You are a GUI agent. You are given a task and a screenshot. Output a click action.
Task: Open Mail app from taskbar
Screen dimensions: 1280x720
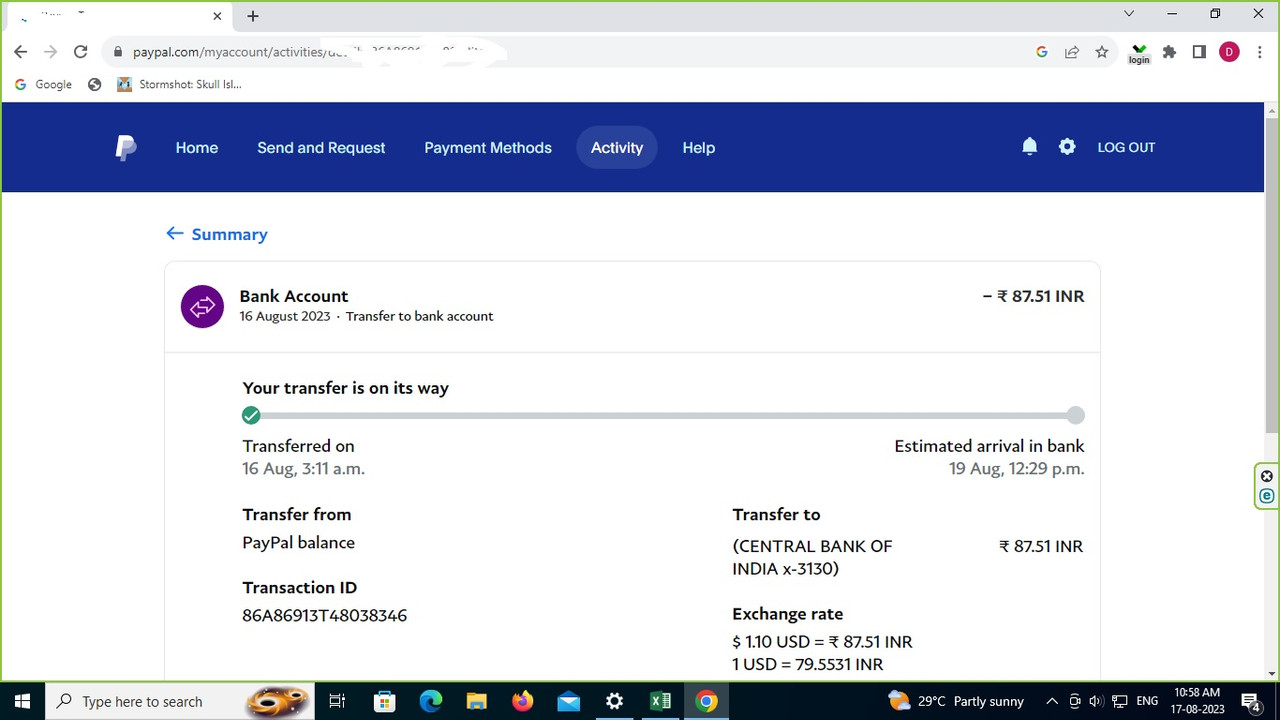pos(568,701)
